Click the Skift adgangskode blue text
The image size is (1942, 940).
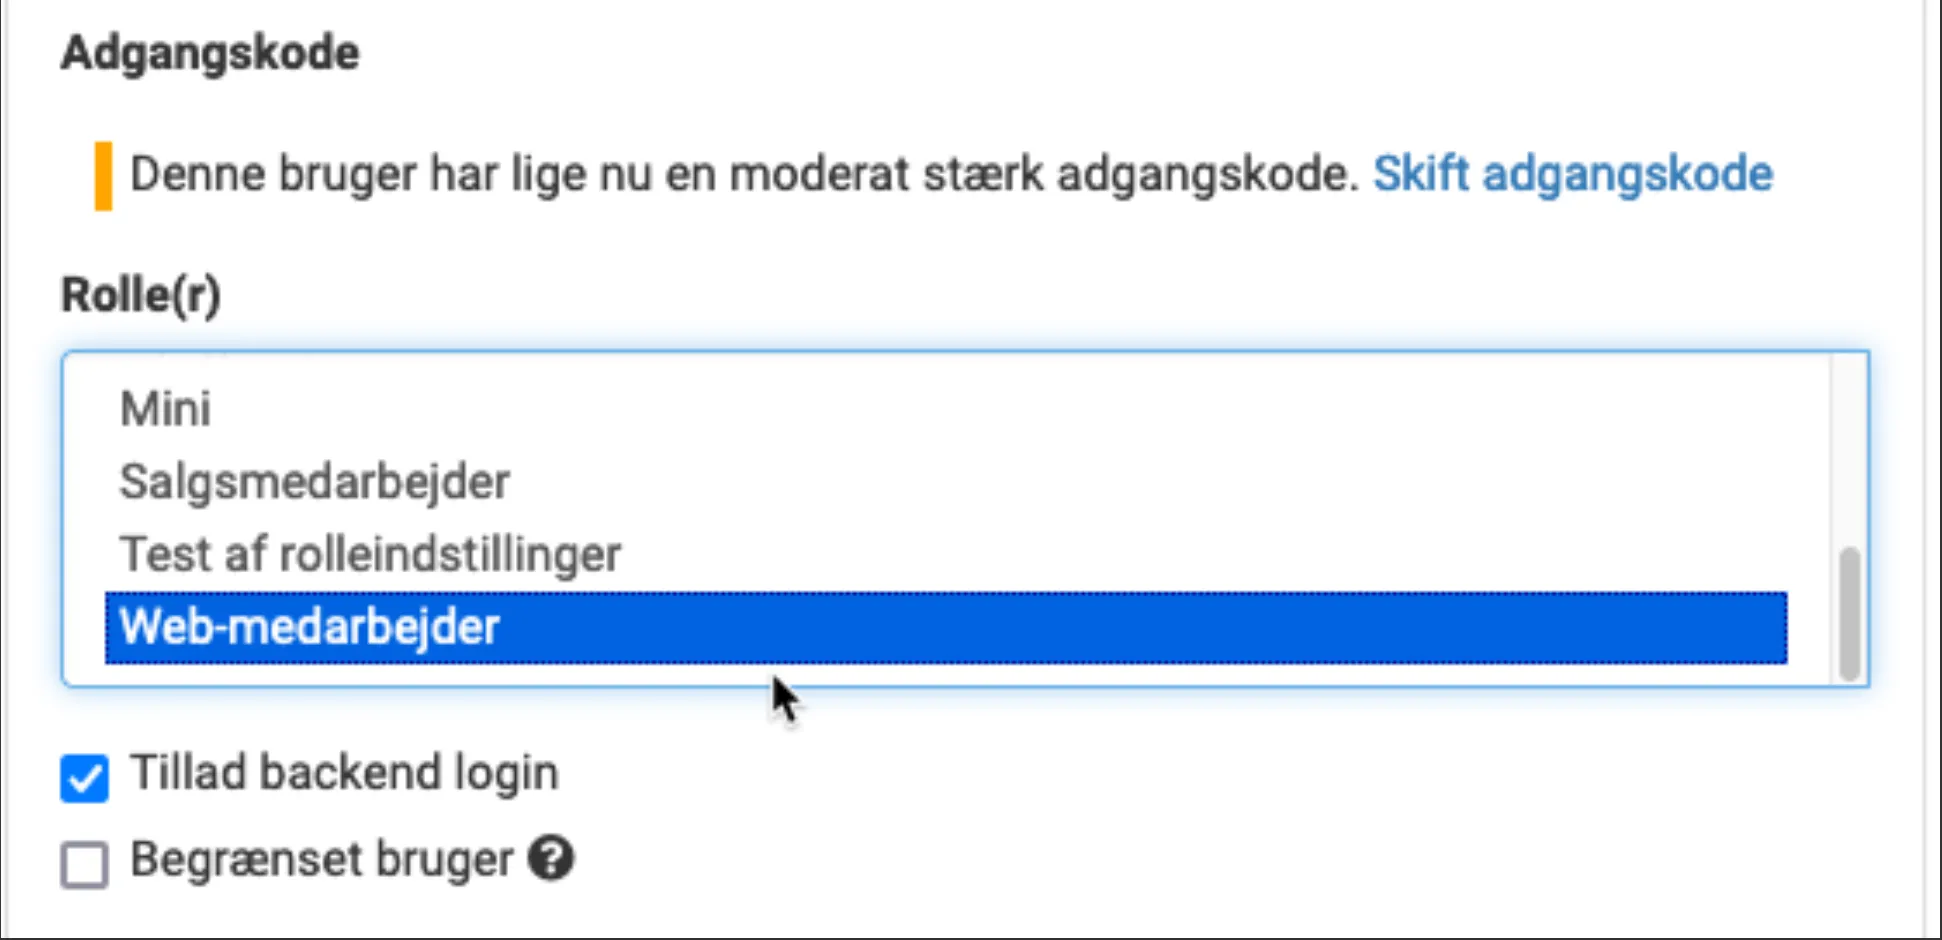point(1574,173)
